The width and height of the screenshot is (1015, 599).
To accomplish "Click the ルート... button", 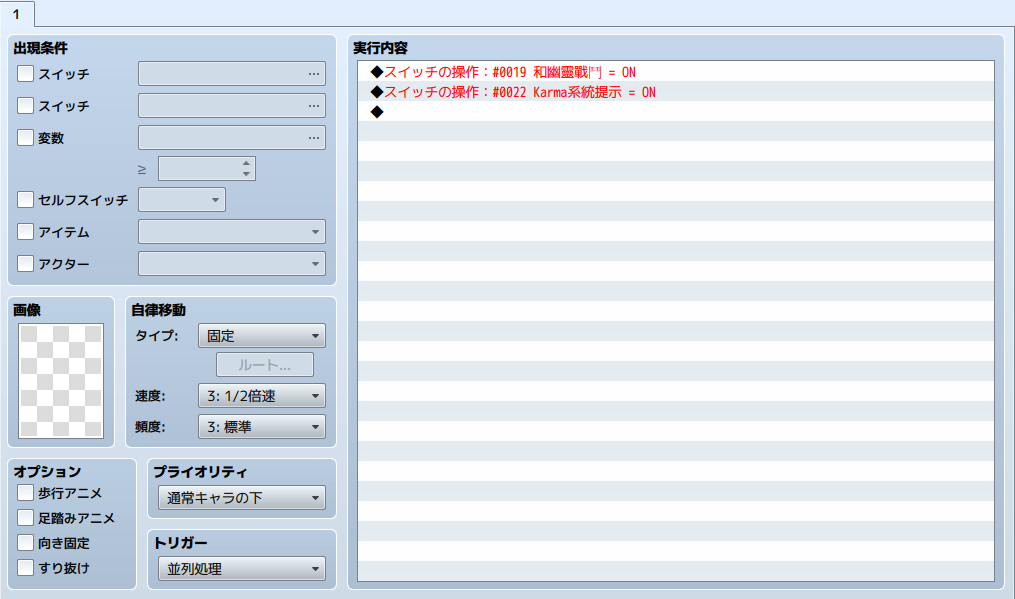I will [x=265, y=365].
